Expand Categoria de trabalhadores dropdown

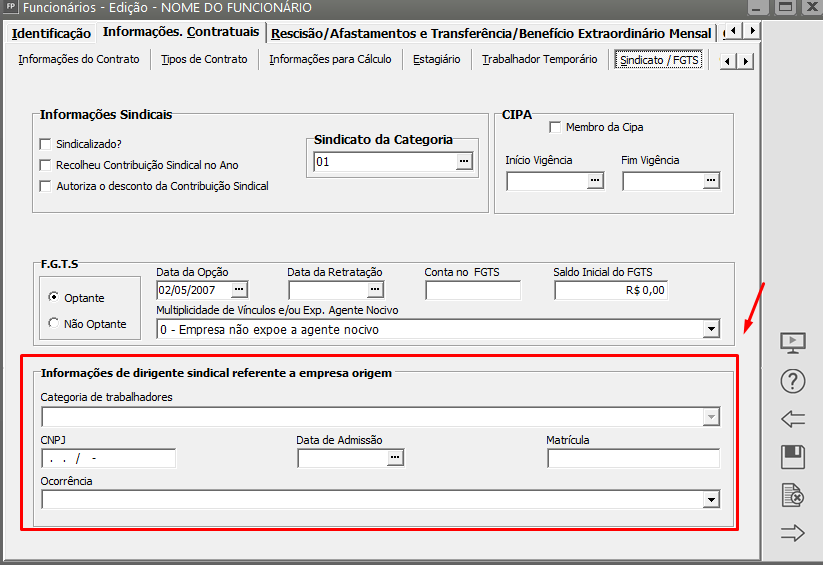711,417
